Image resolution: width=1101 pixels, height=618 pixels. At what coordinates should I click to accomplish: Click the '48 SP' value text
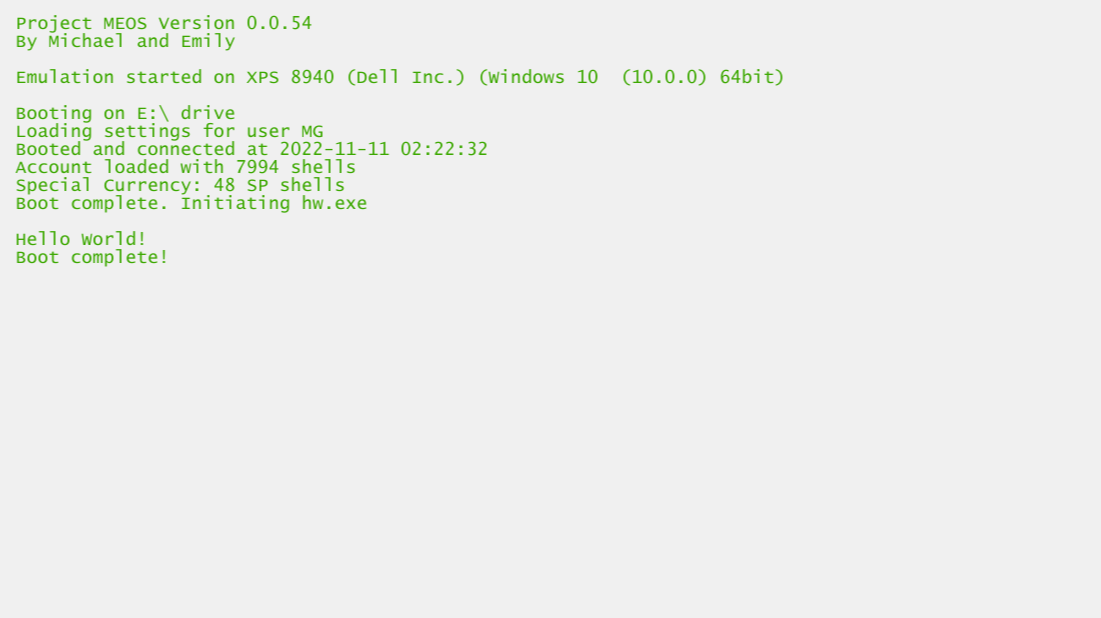(241, 185)
